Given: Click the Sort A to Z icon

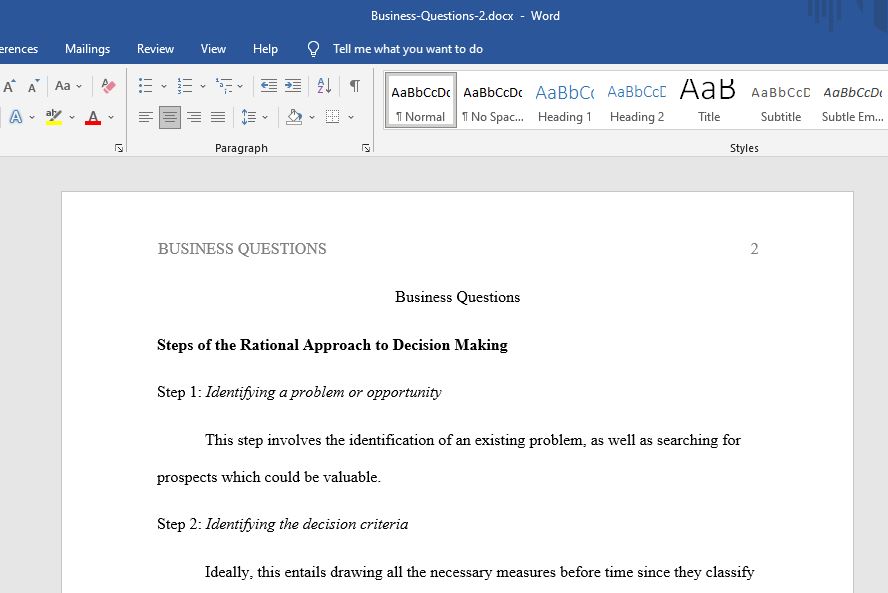Looking at the screenshot, I should 324,86.
